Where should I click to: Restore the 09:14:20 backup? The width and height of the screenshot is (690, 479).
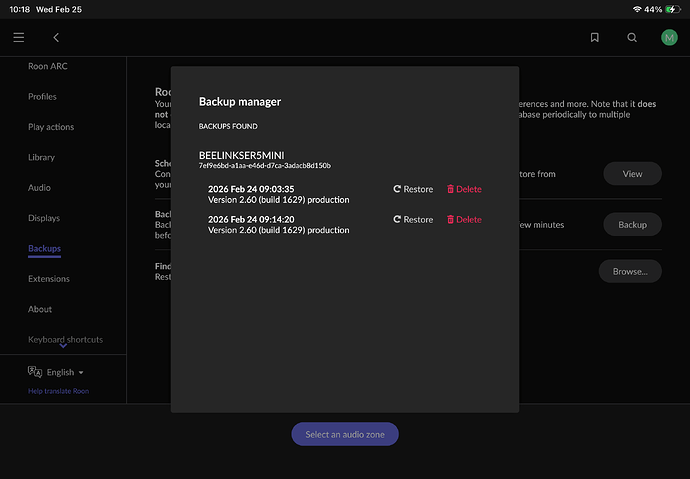(413, 219)
